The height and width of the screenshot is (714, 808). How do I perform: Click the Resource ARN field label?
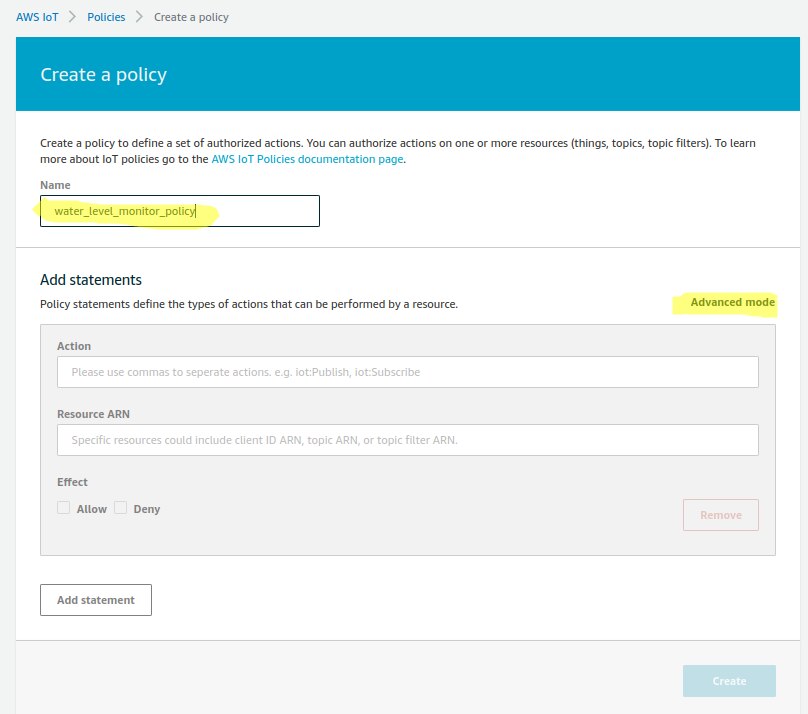pos(93,414)
